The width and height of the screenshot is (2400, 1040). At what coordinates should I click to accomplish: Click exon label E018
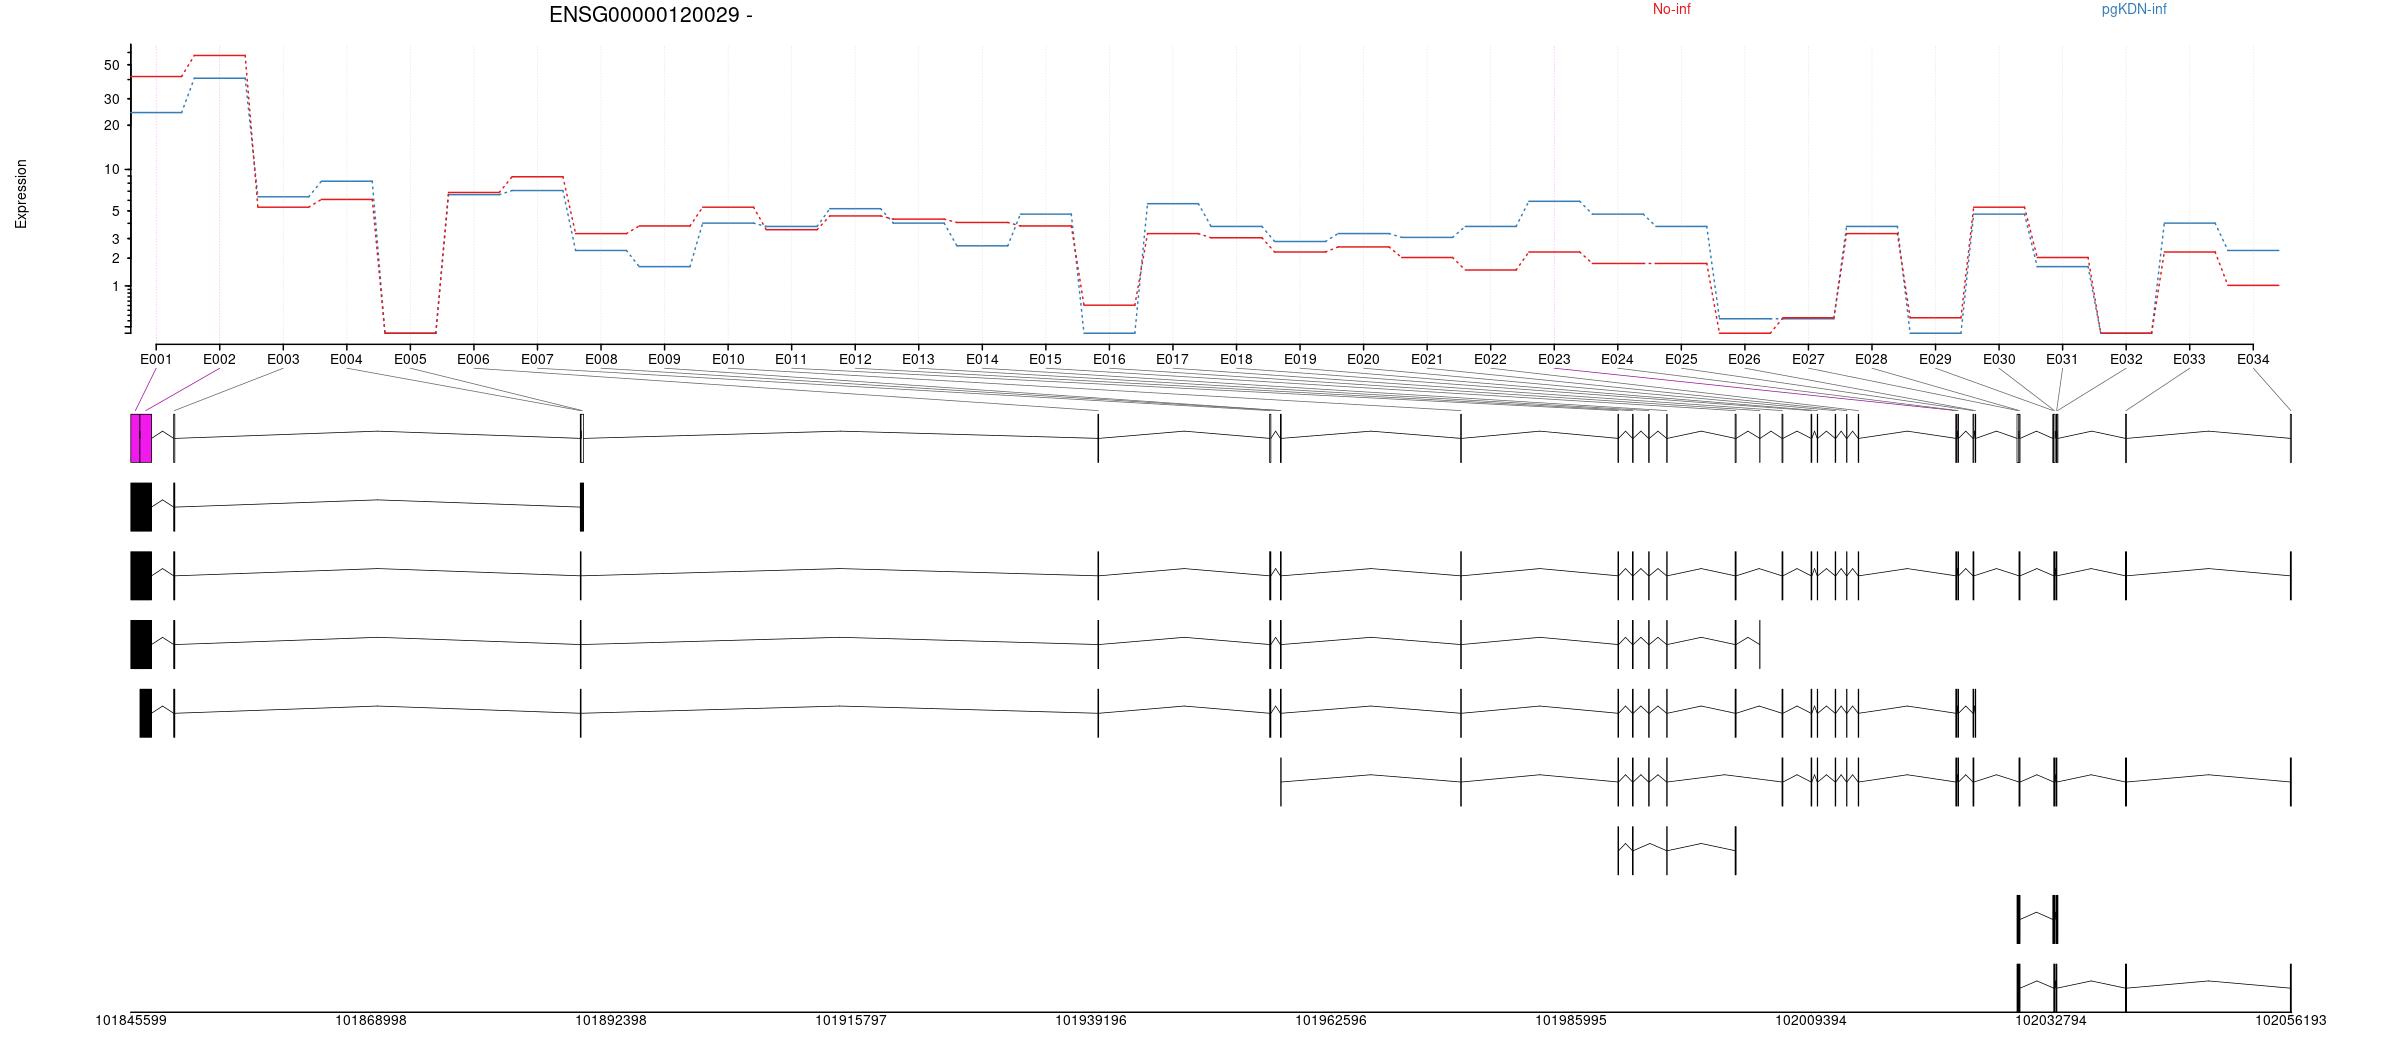1236,359
